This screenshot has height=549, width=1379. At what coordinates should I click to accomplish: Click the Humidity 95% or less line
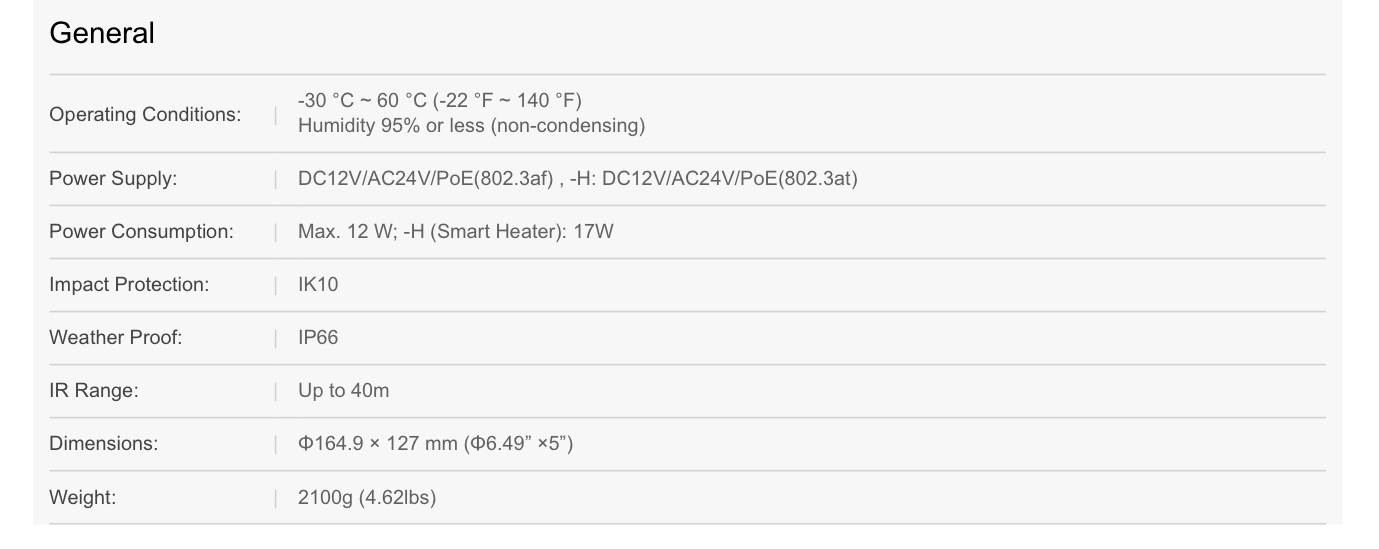pos(471,126)
